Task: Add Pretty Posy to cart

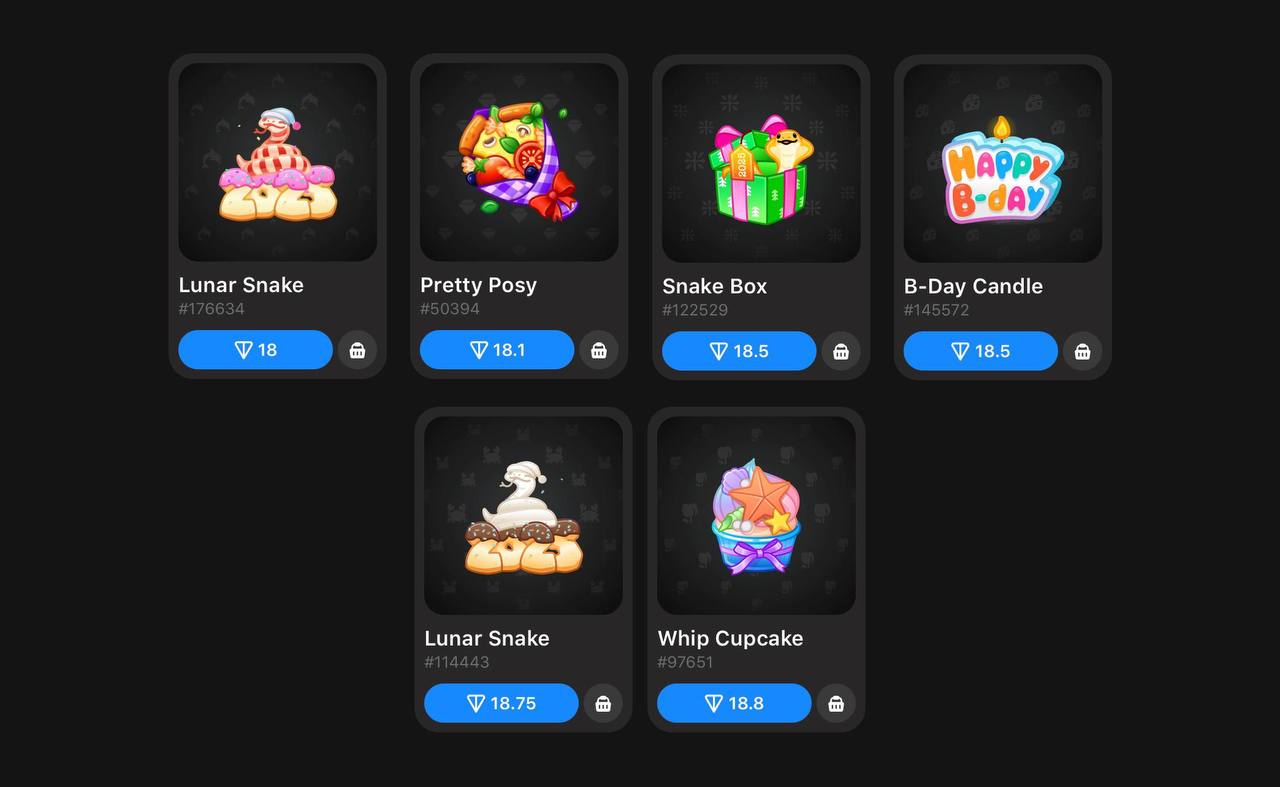Action: [x=599, y=350]
